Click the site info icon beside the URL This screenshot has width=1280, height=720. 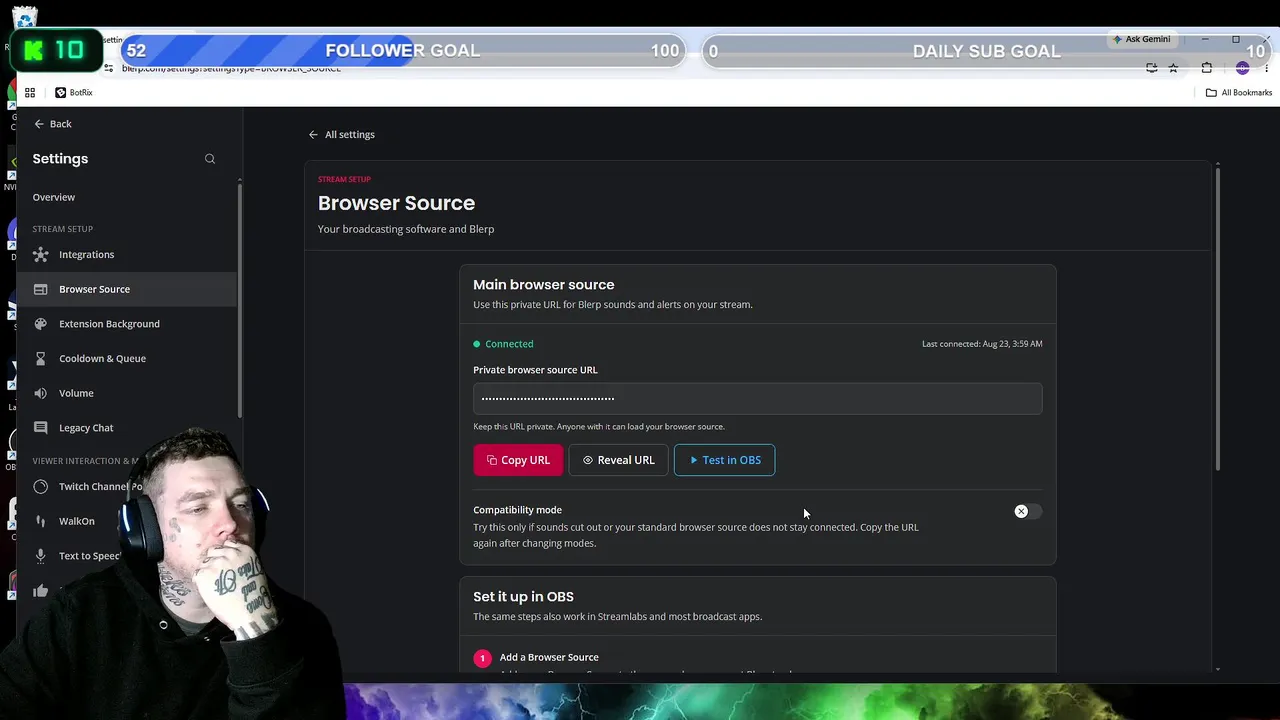108,68
